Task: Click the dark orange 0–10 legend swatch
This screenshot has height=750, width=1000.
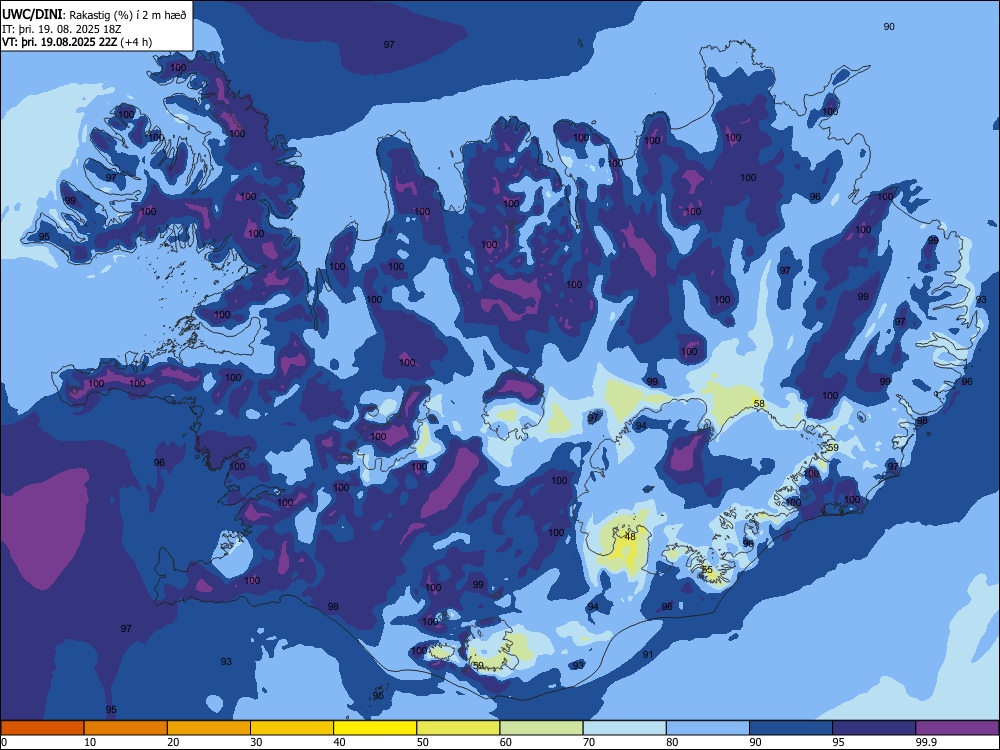Action: [42, 728]
